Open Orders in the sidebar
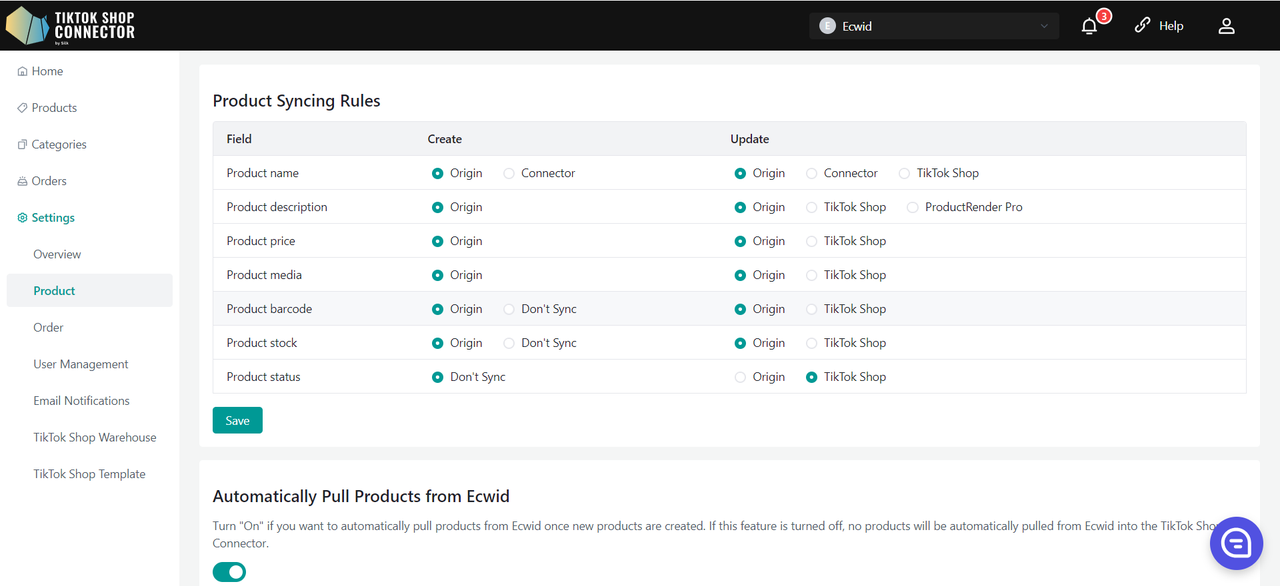 tap(42, 181)
